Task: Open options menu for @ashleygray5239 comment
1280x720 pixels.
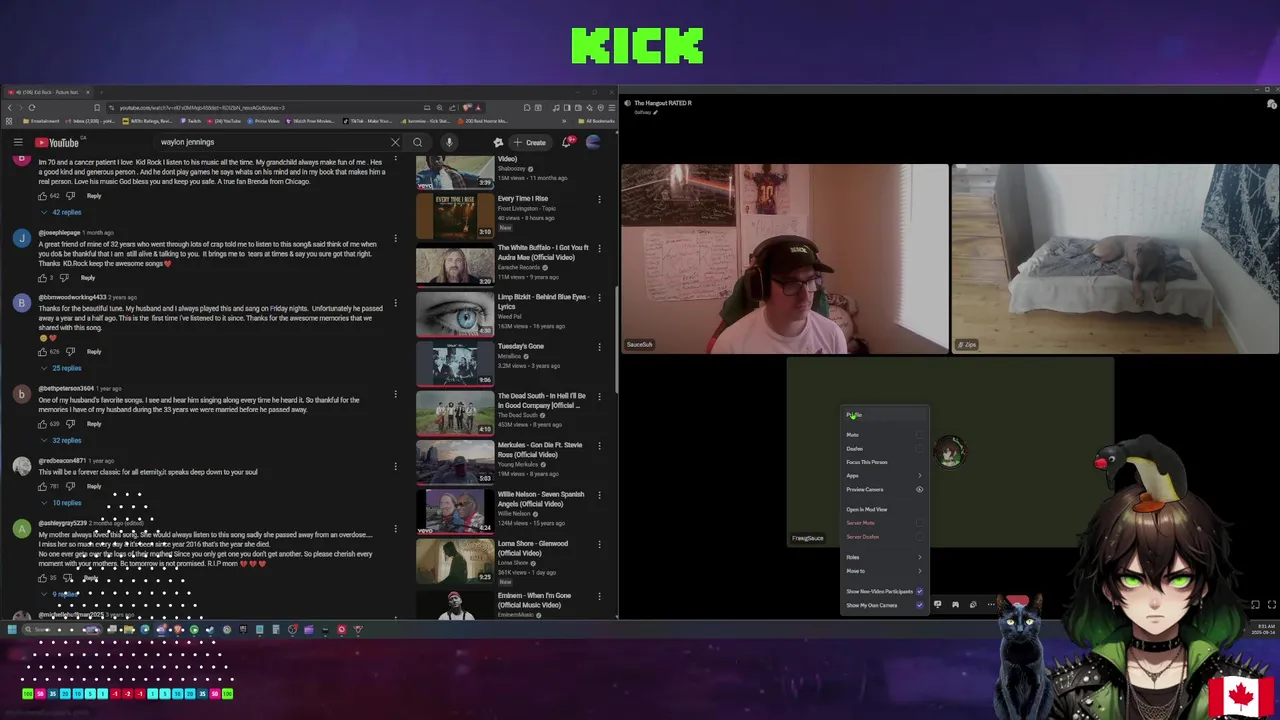Action: pyautogui.click(x=395, y=528)
